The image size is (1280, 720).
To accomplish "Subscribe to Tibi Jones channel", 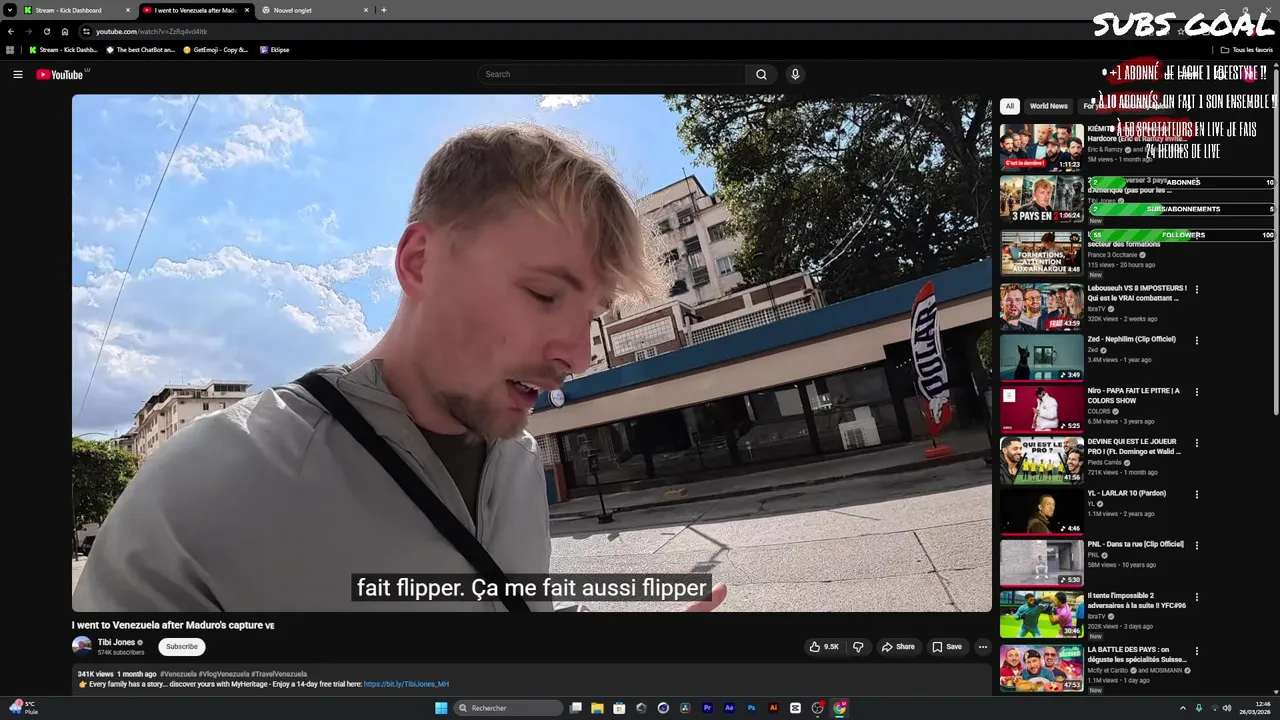I will 182,647.
